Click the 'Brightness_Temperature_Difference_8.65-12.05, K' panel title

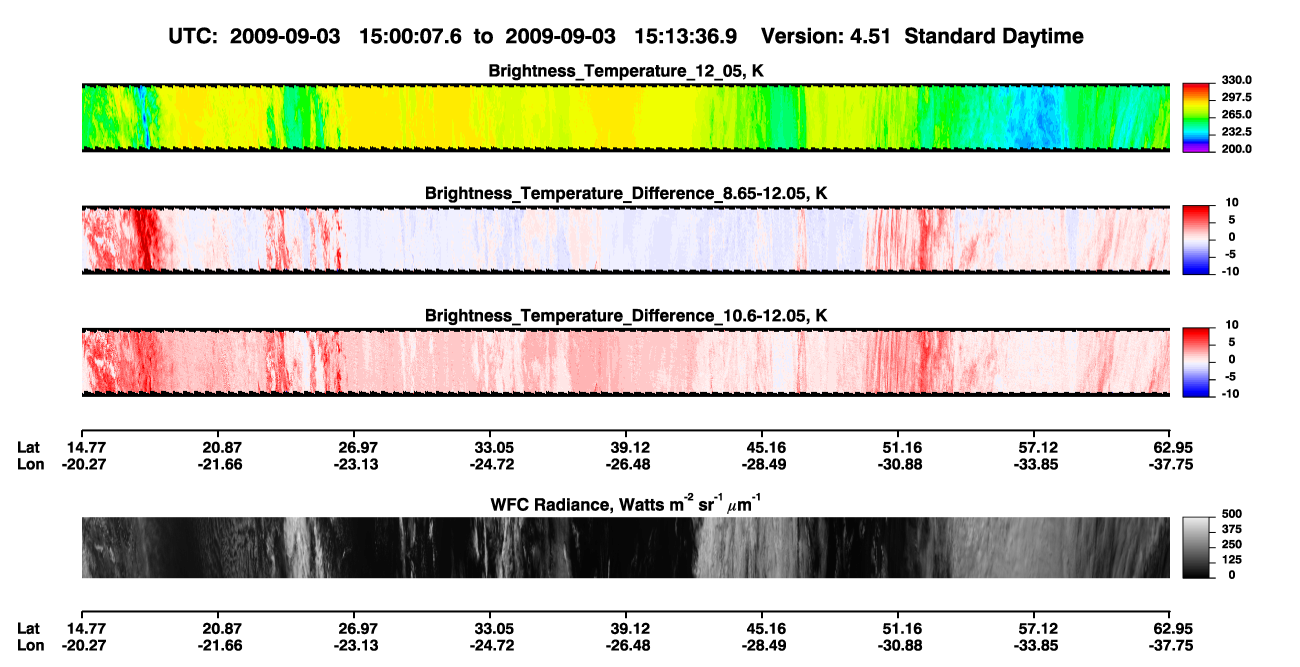(x=626, y=193)
